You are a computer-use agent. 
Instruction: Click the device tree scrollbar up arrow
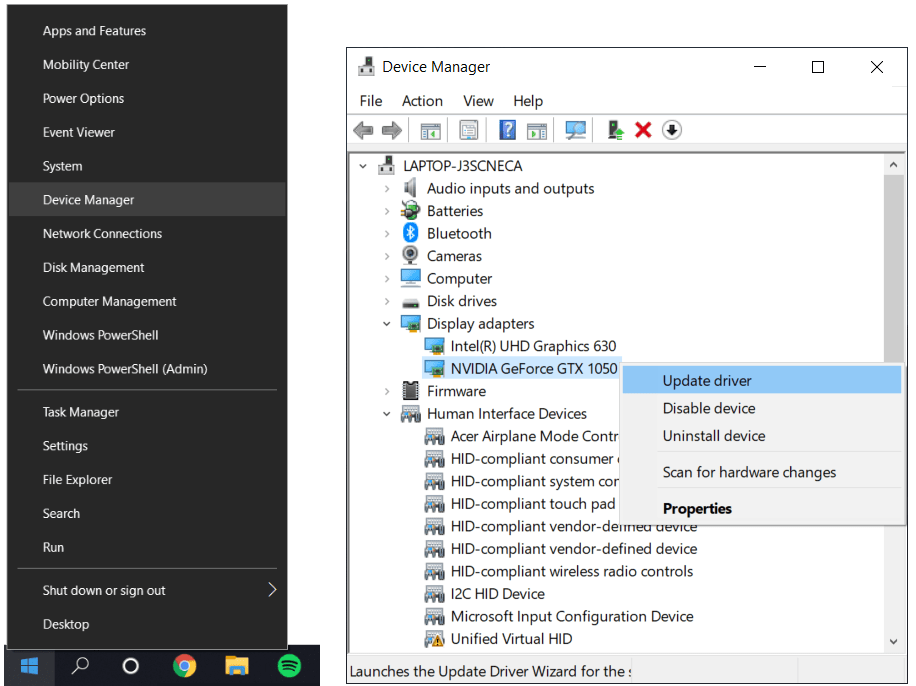pos(893,165)
